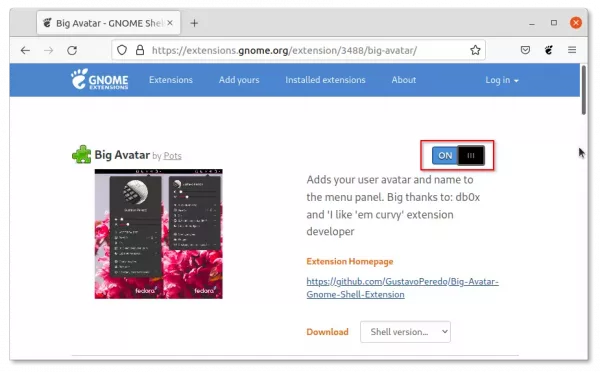The height and width of the screenshot is (372, 600).
Task: Open the Pocket save icon
Action: (x=525, y=50)
